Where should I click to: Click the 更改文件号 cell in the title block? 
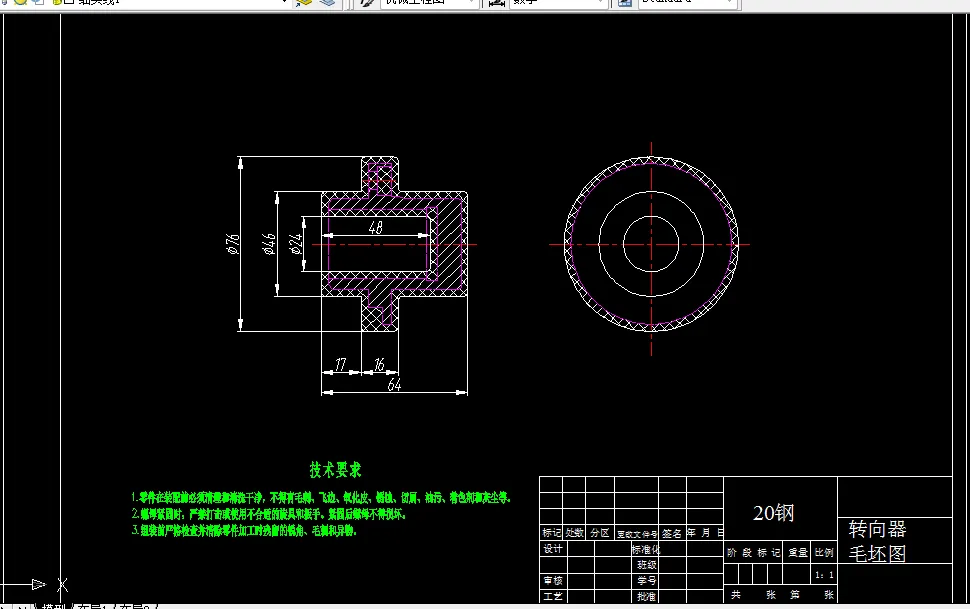(x=637, y=534)
